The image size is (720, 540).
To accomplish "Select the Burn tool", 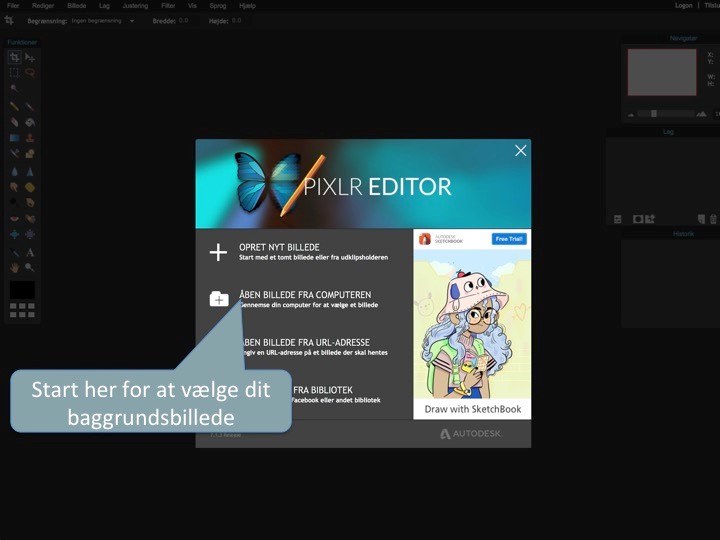I will tap(30, 202).
